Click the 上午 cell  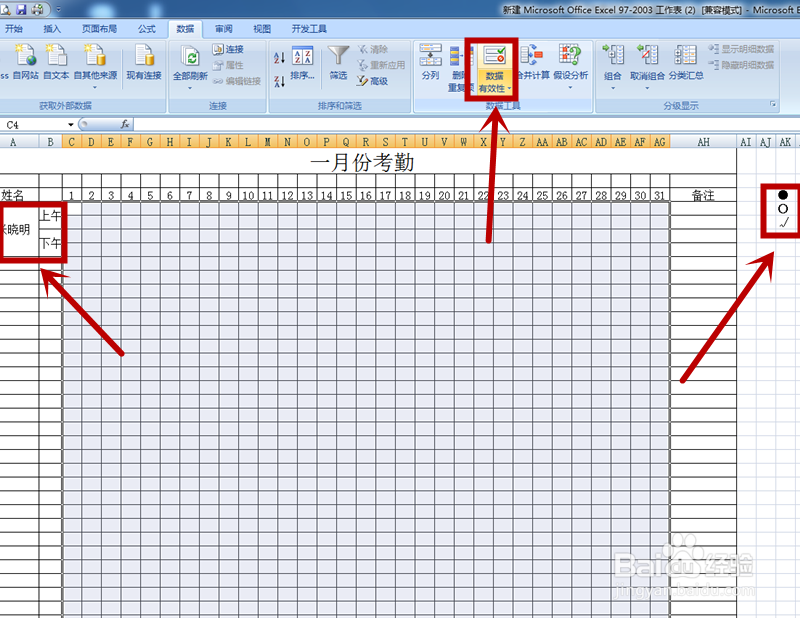click(51, 215)
